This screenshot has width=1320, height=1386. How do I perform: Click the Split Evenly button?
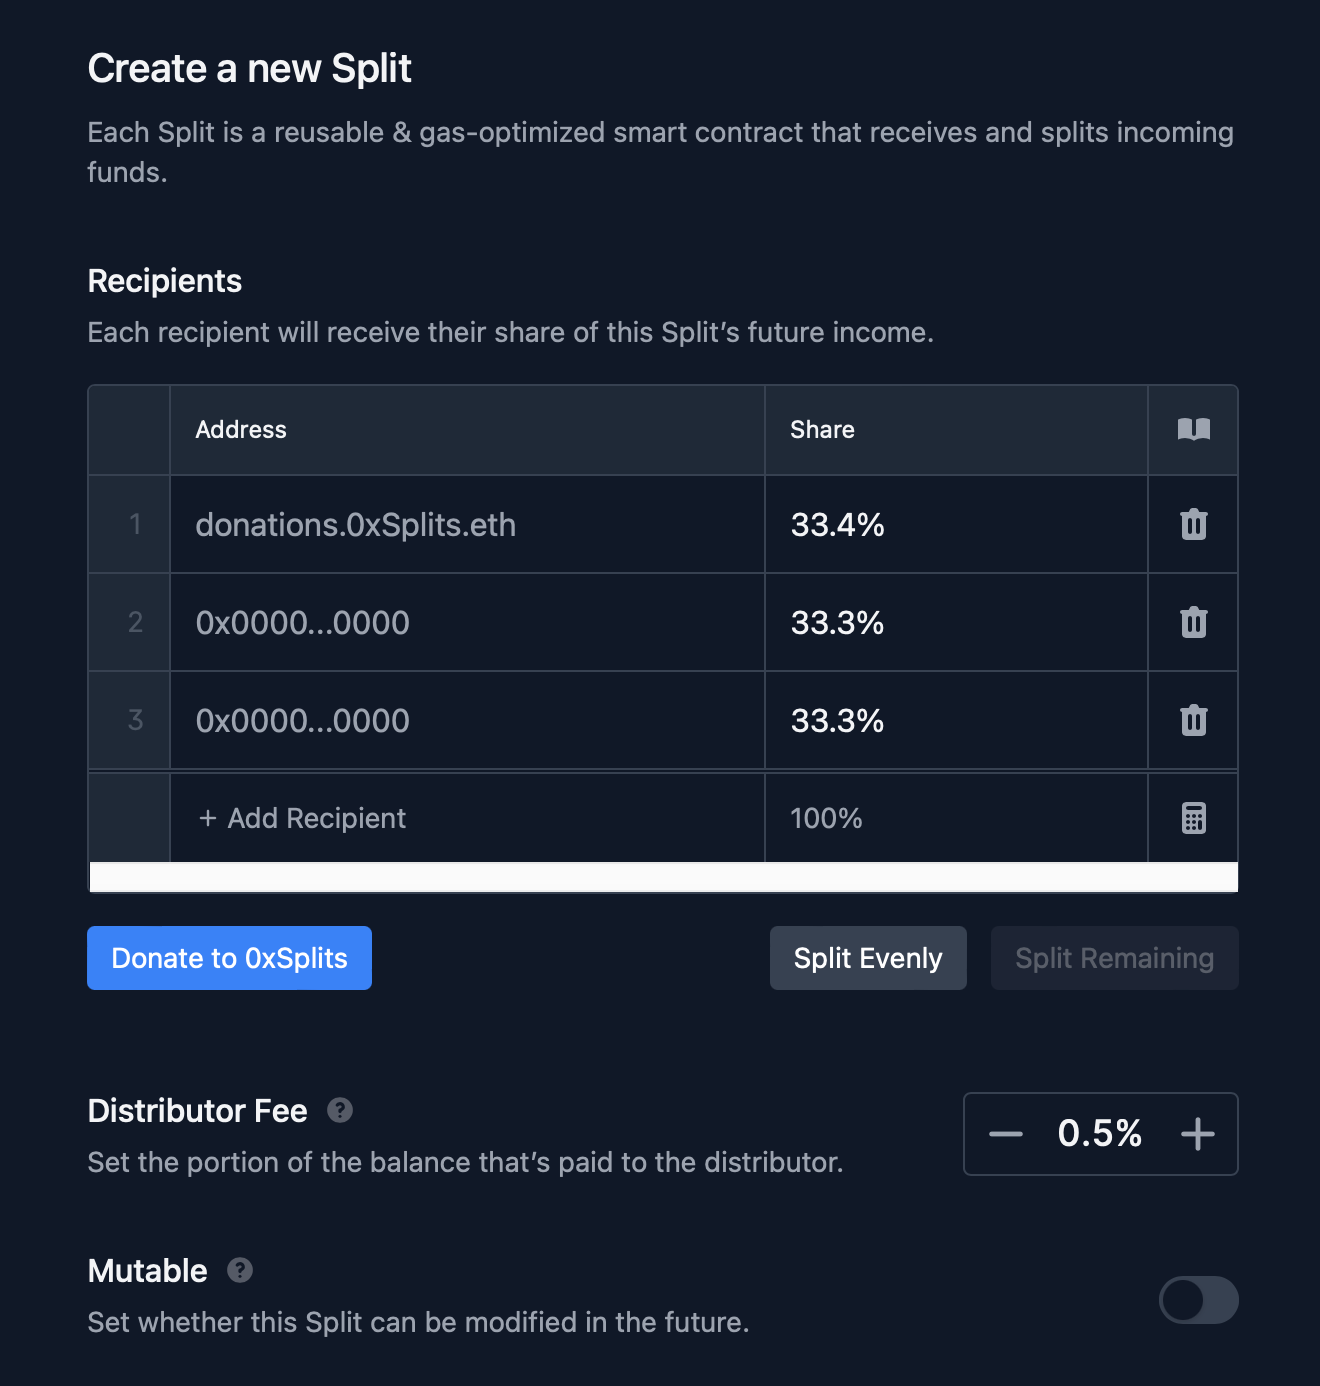tap(867, 957)
